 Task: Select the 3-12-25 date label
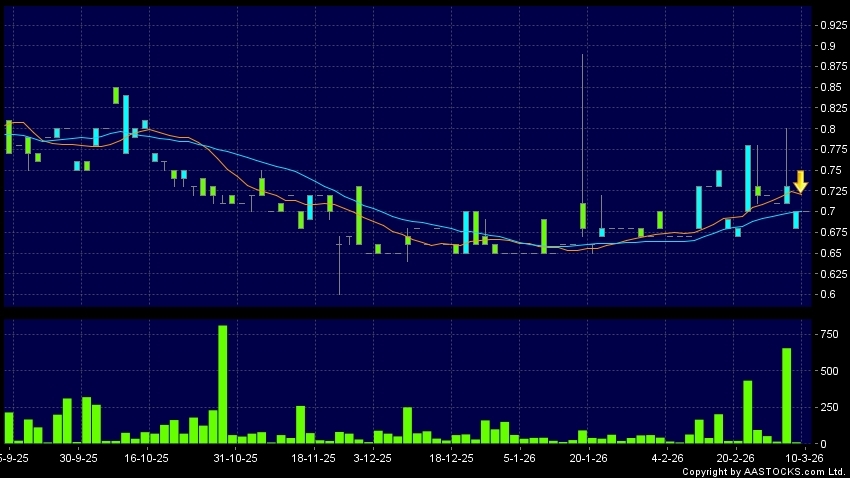[x=373, y=457]
